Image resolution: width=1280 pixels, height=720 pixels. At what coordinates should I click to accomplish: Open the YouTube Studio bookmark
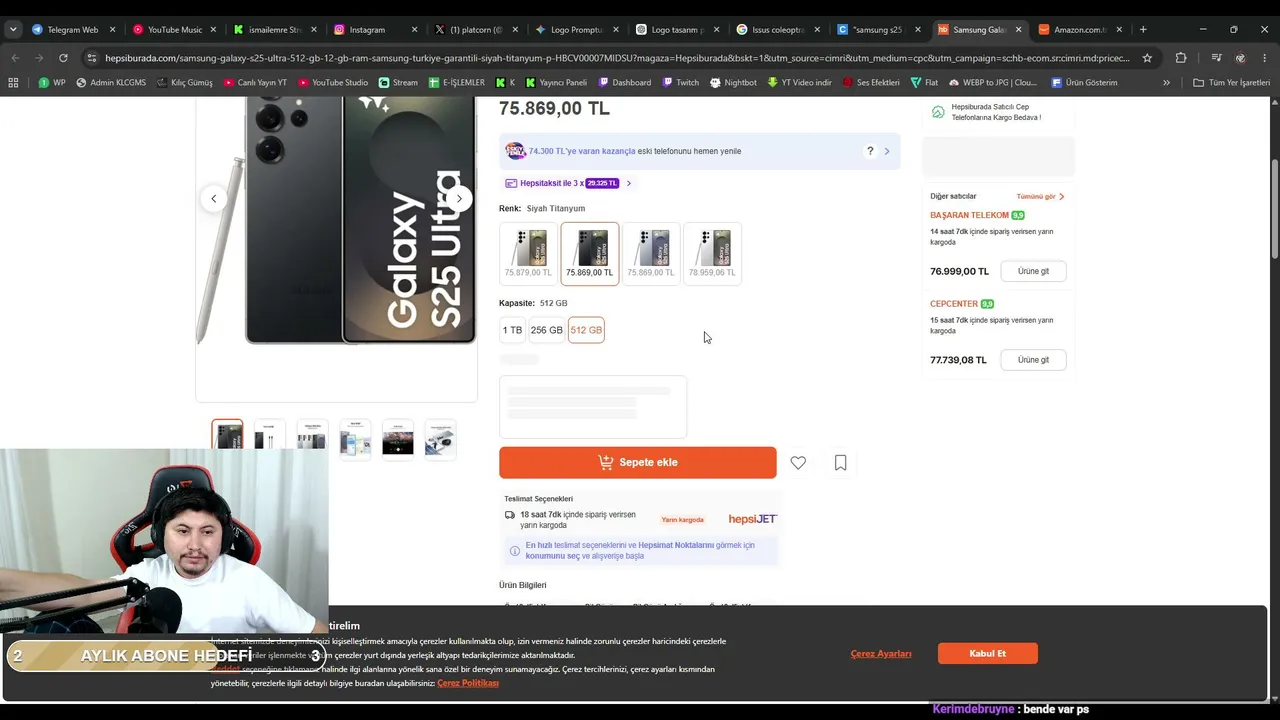click(333, 83)
